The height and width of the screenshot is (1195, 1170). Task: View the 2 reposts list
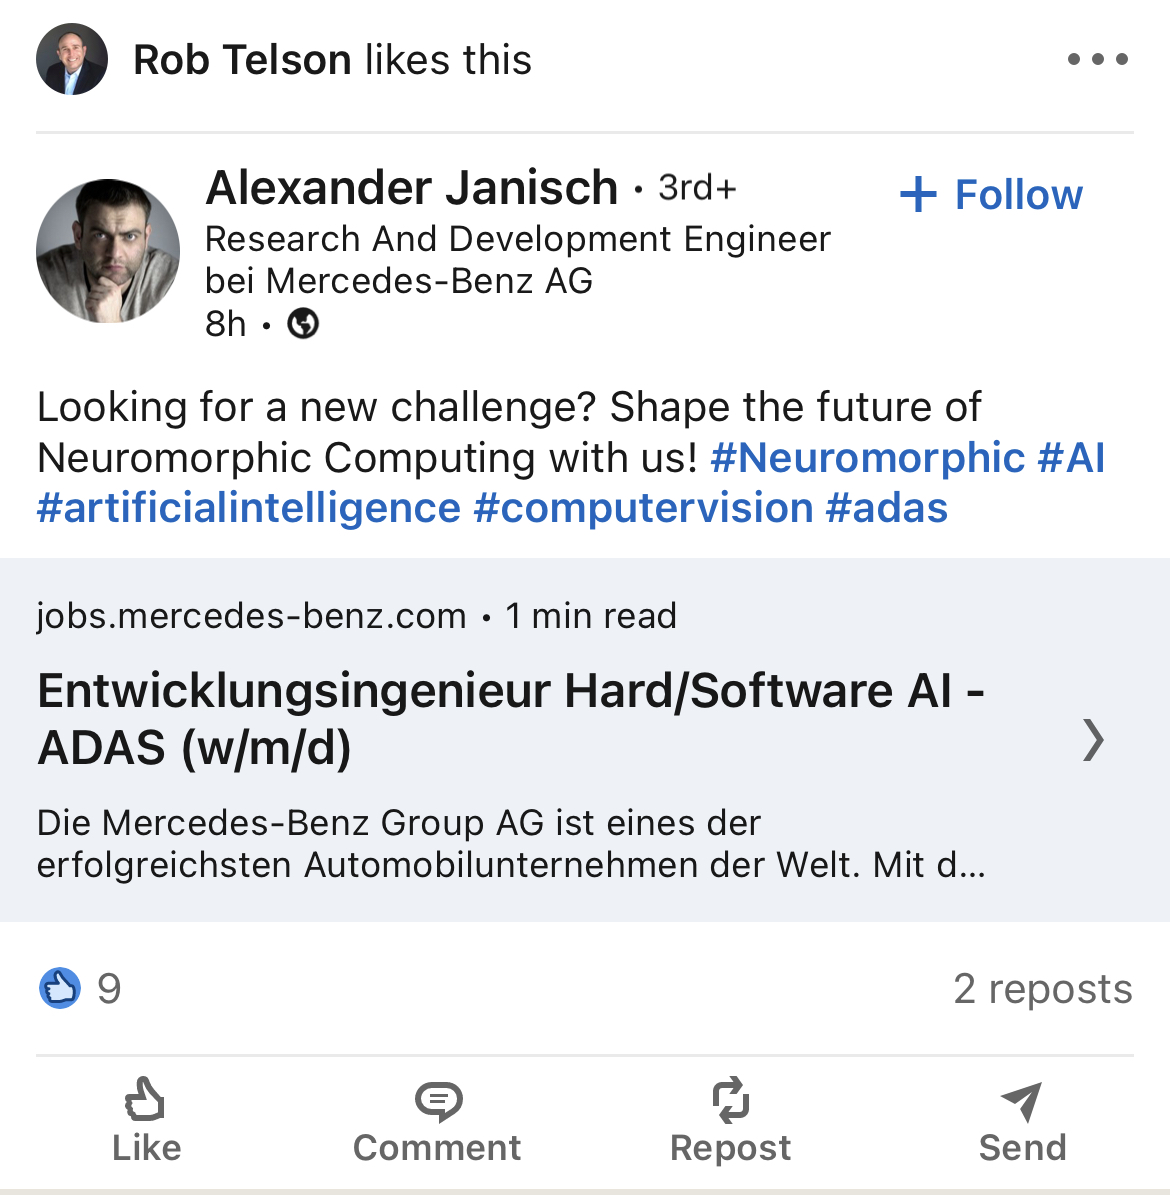(1042, 988)
